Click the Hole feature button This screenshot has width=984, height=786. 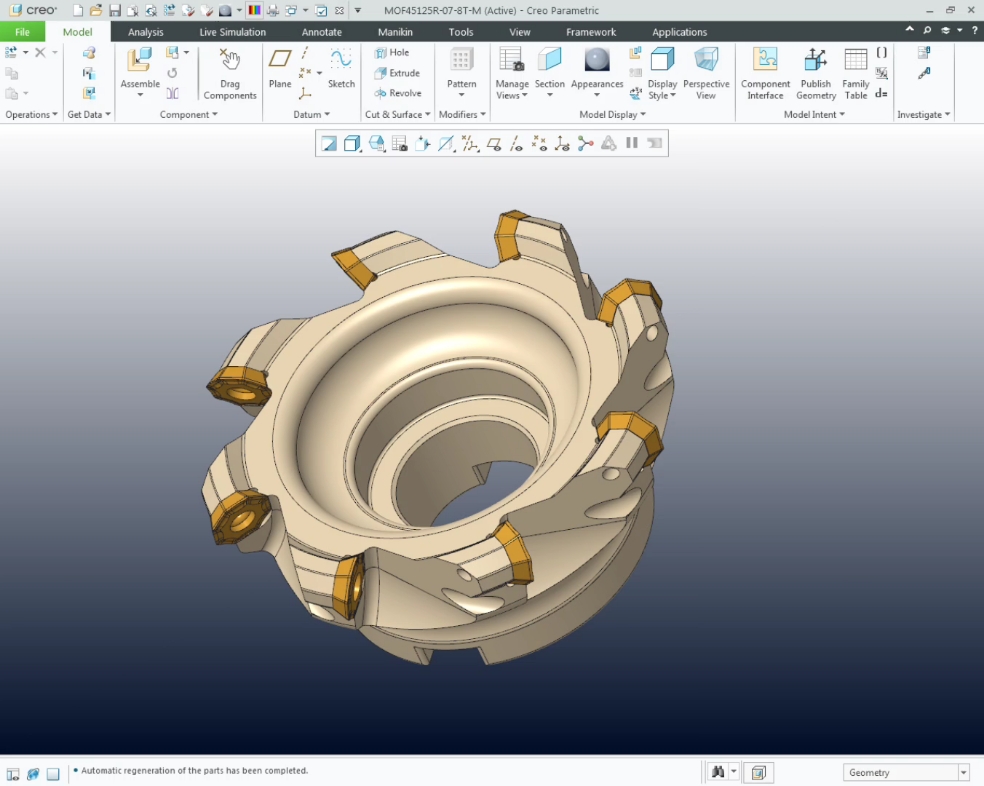point(393,53)
